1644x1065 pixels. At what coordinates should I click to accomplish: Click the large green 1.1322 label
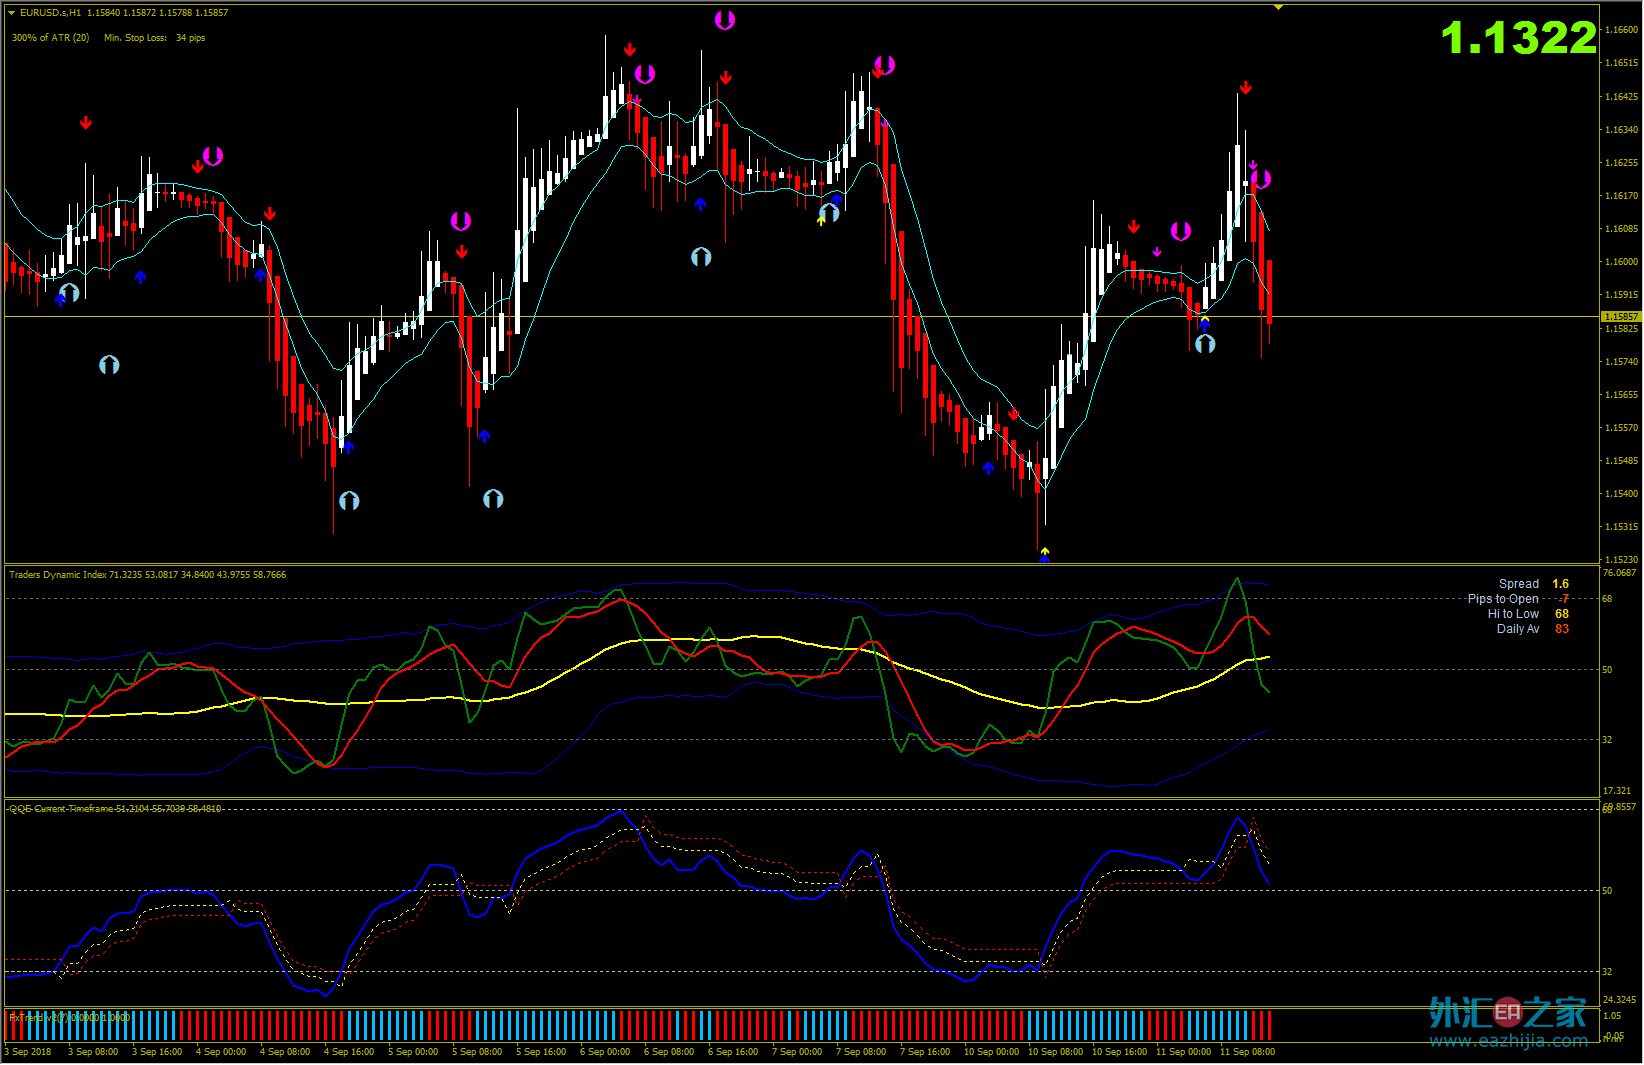tap(1518, 39)
